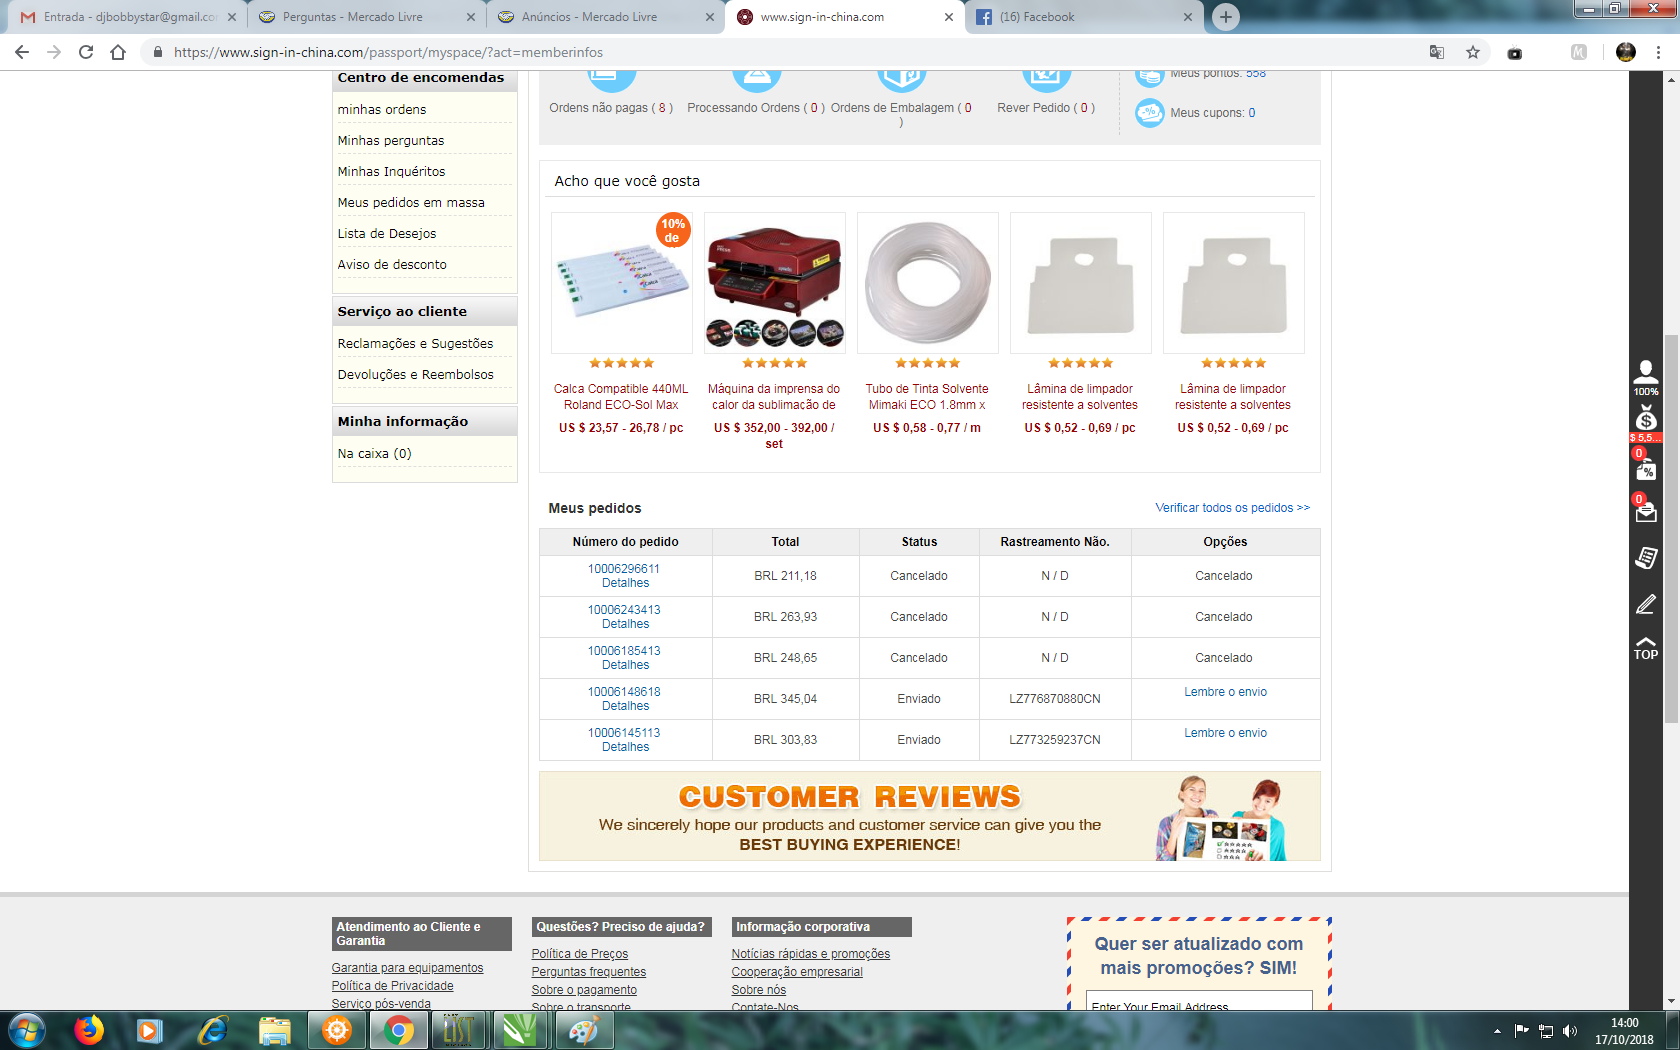Screen dimensions: 1680x1050
Task: Go to the browser home page icon
Action: pyautogui.click(x=118, y=52)
